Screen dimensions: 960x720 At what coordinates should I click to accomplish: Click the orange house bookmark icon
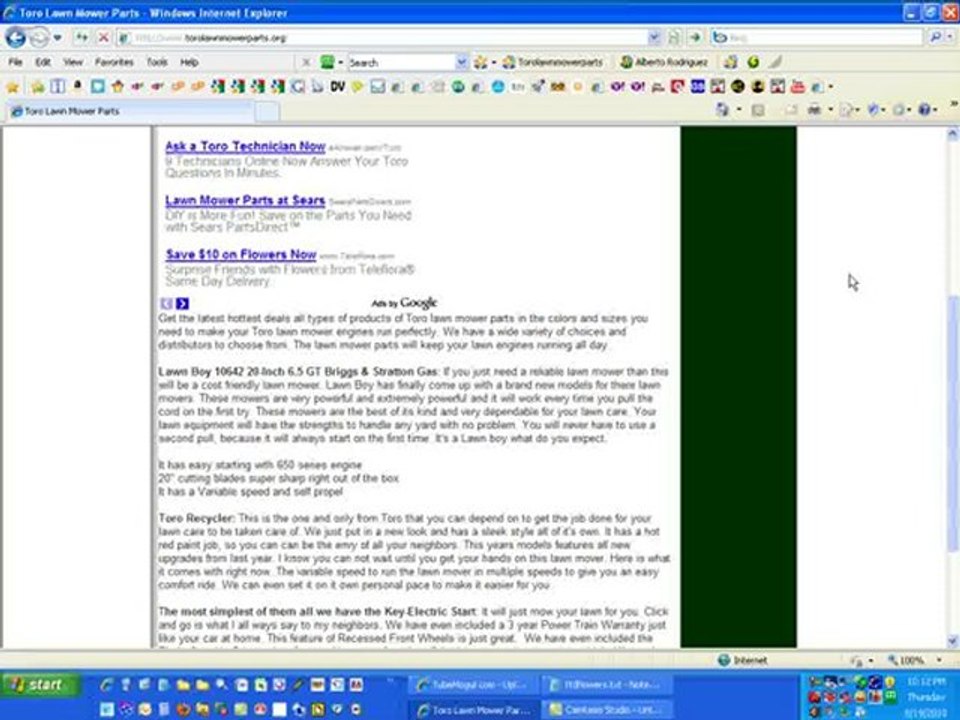point(118,87)
